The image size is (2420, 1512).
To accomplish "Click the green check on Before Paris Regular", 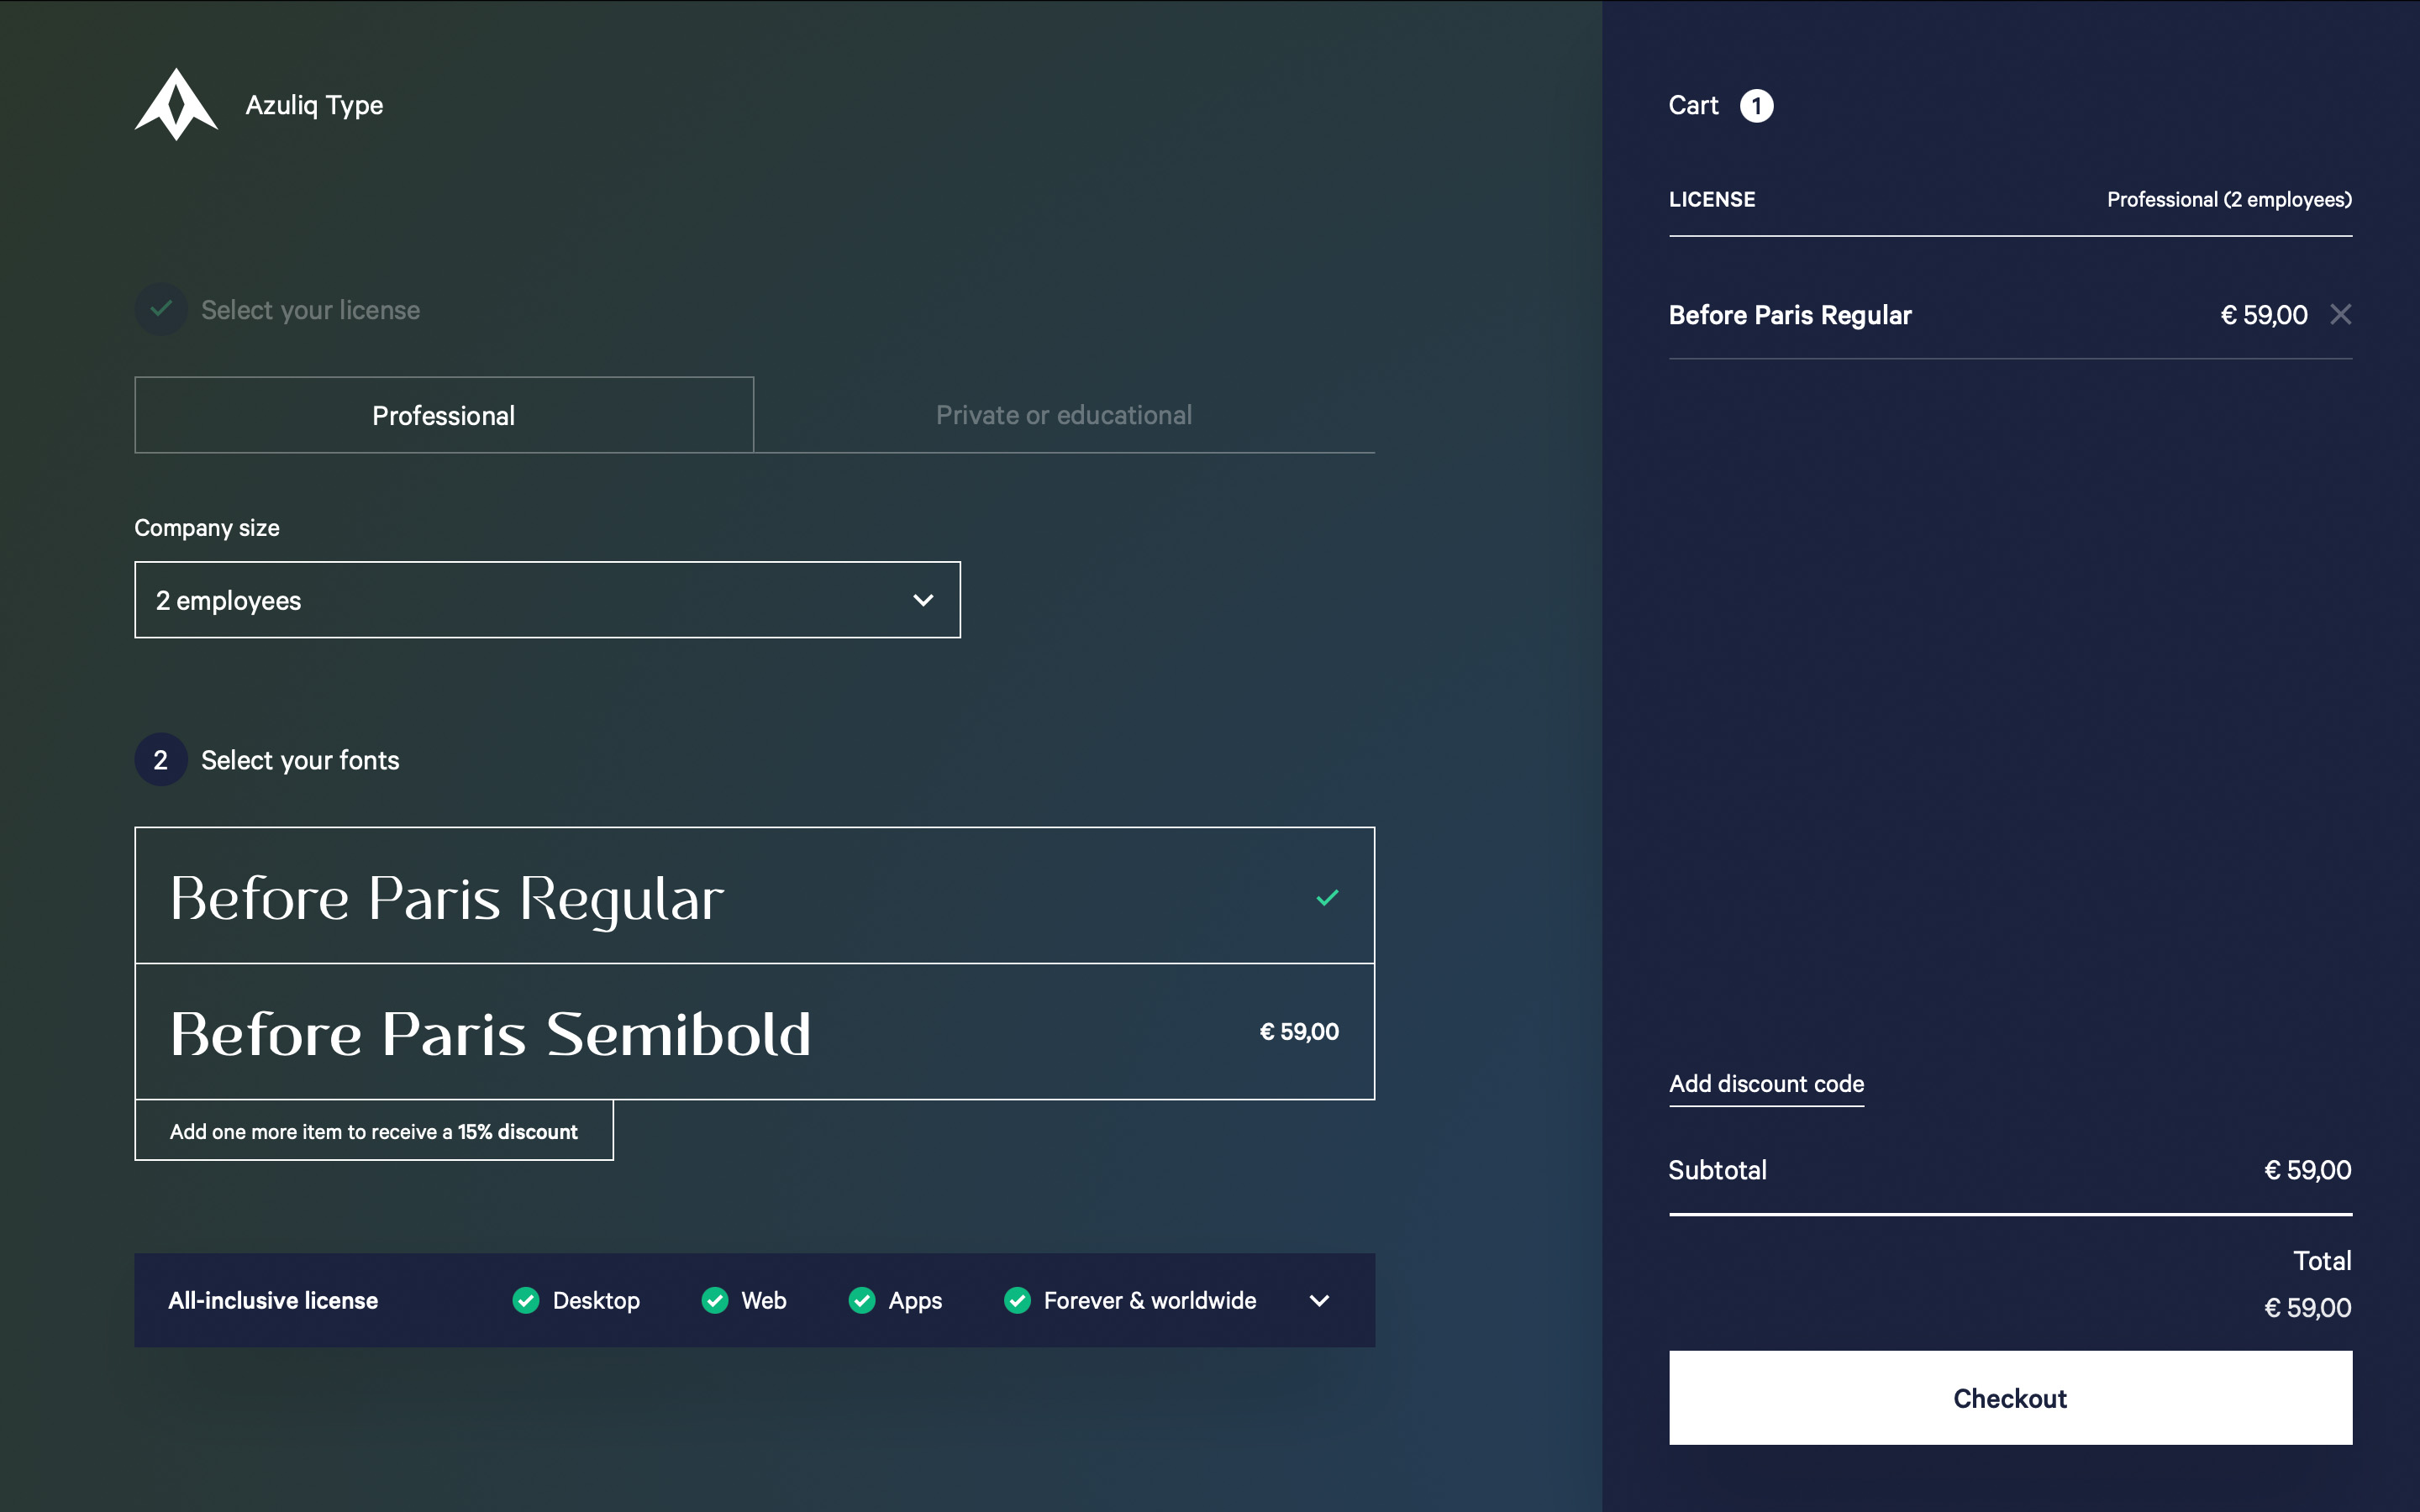I will click(x=1327, y=897).
